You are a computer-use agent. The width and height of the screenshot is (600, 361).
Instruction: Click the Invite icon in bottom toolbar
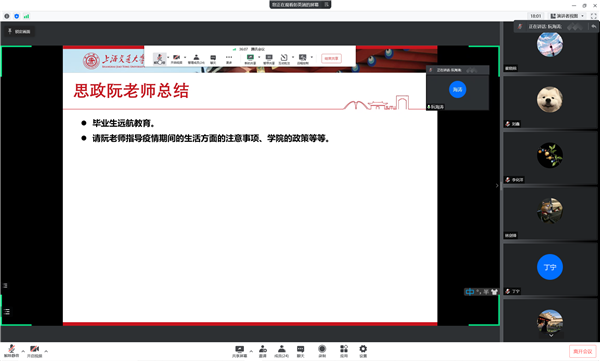tap(263, 351)
